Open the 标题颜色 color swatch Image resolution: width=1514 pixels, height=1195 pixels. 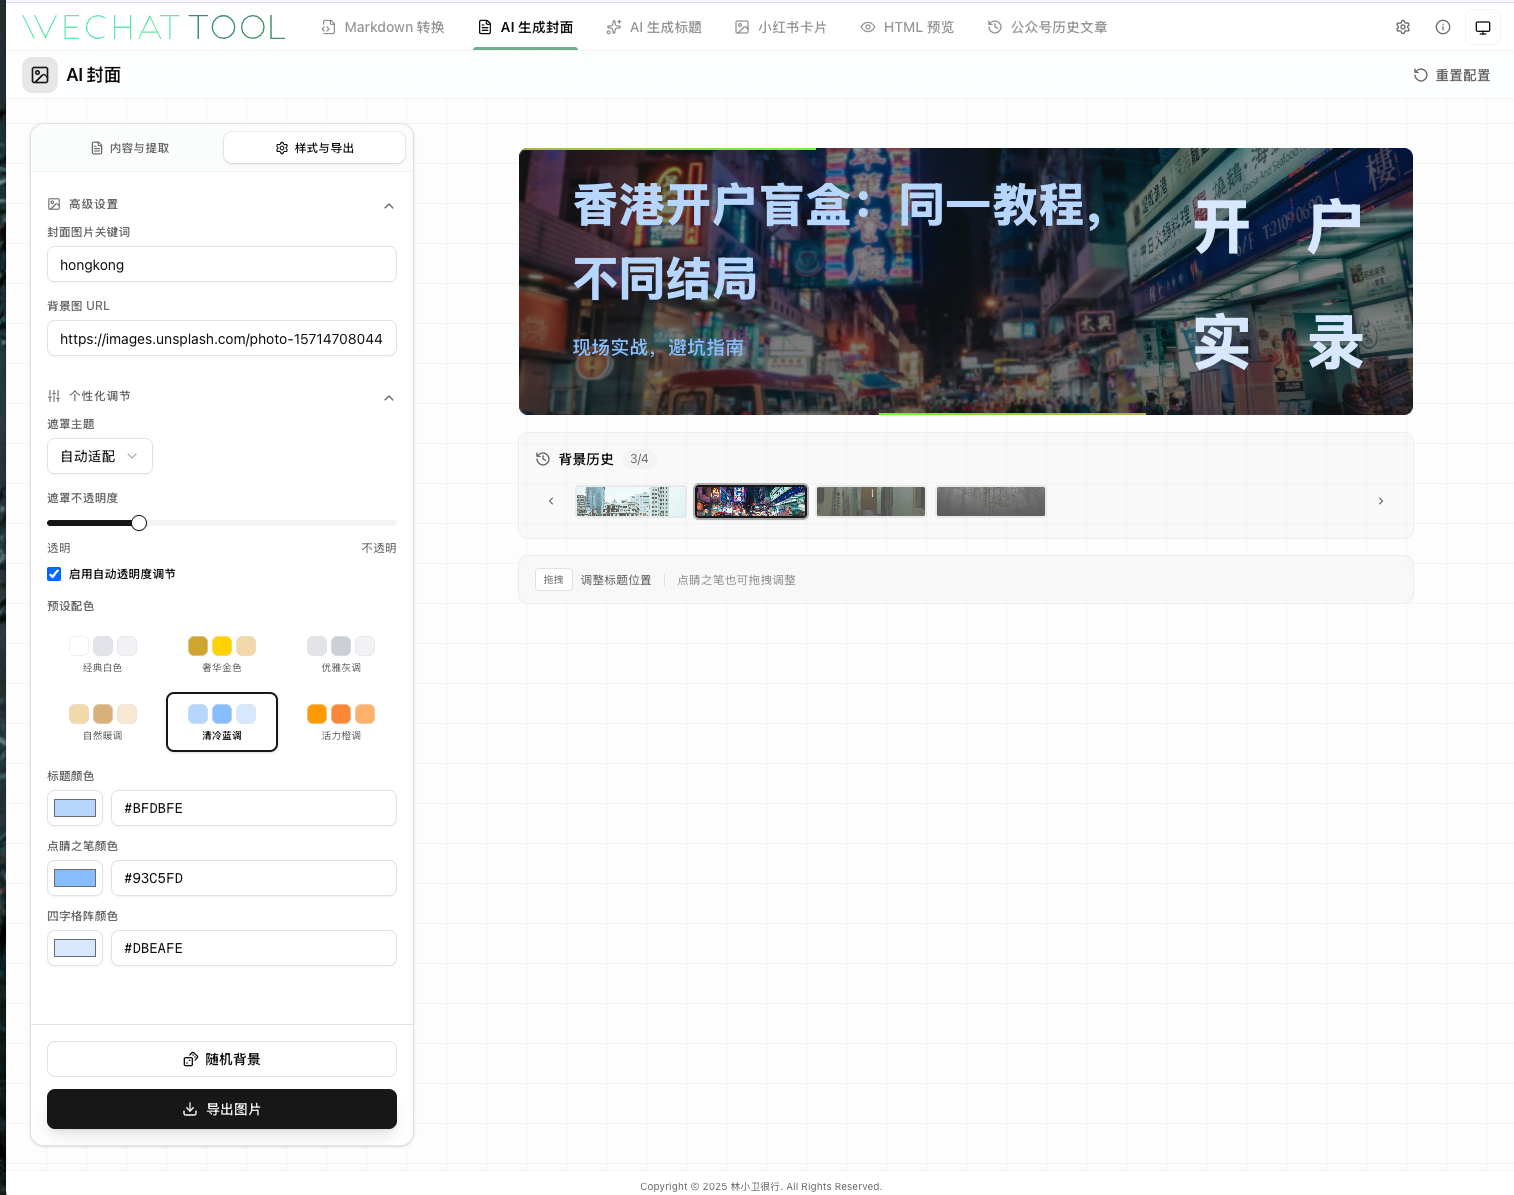tap(75, 808)
